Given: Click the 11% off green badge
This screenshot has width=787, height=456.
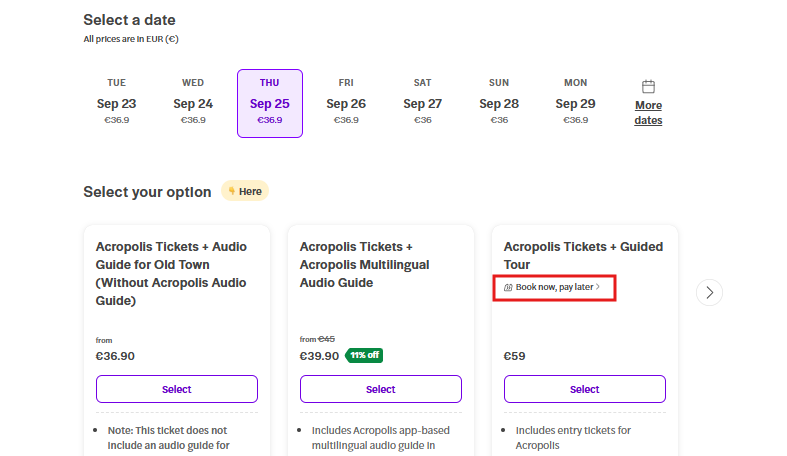Looking at the screenshot, I should [364, 355].
